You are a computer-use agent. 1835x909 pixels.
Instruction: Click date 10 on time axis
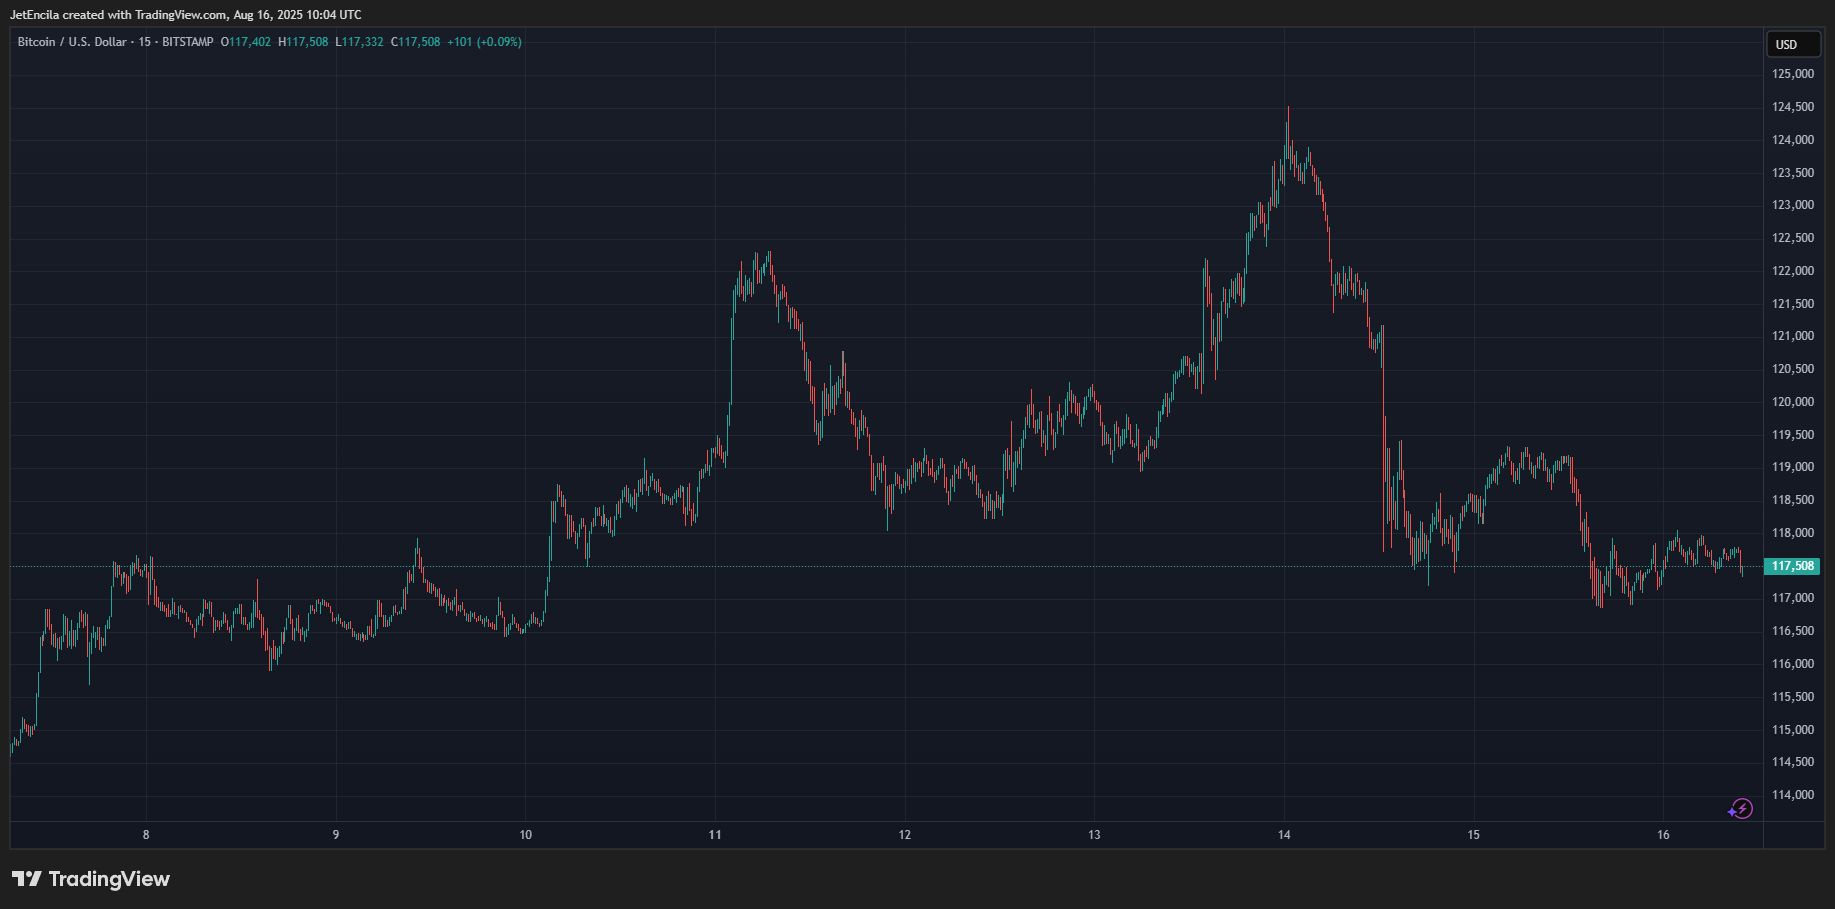(526, 835)
